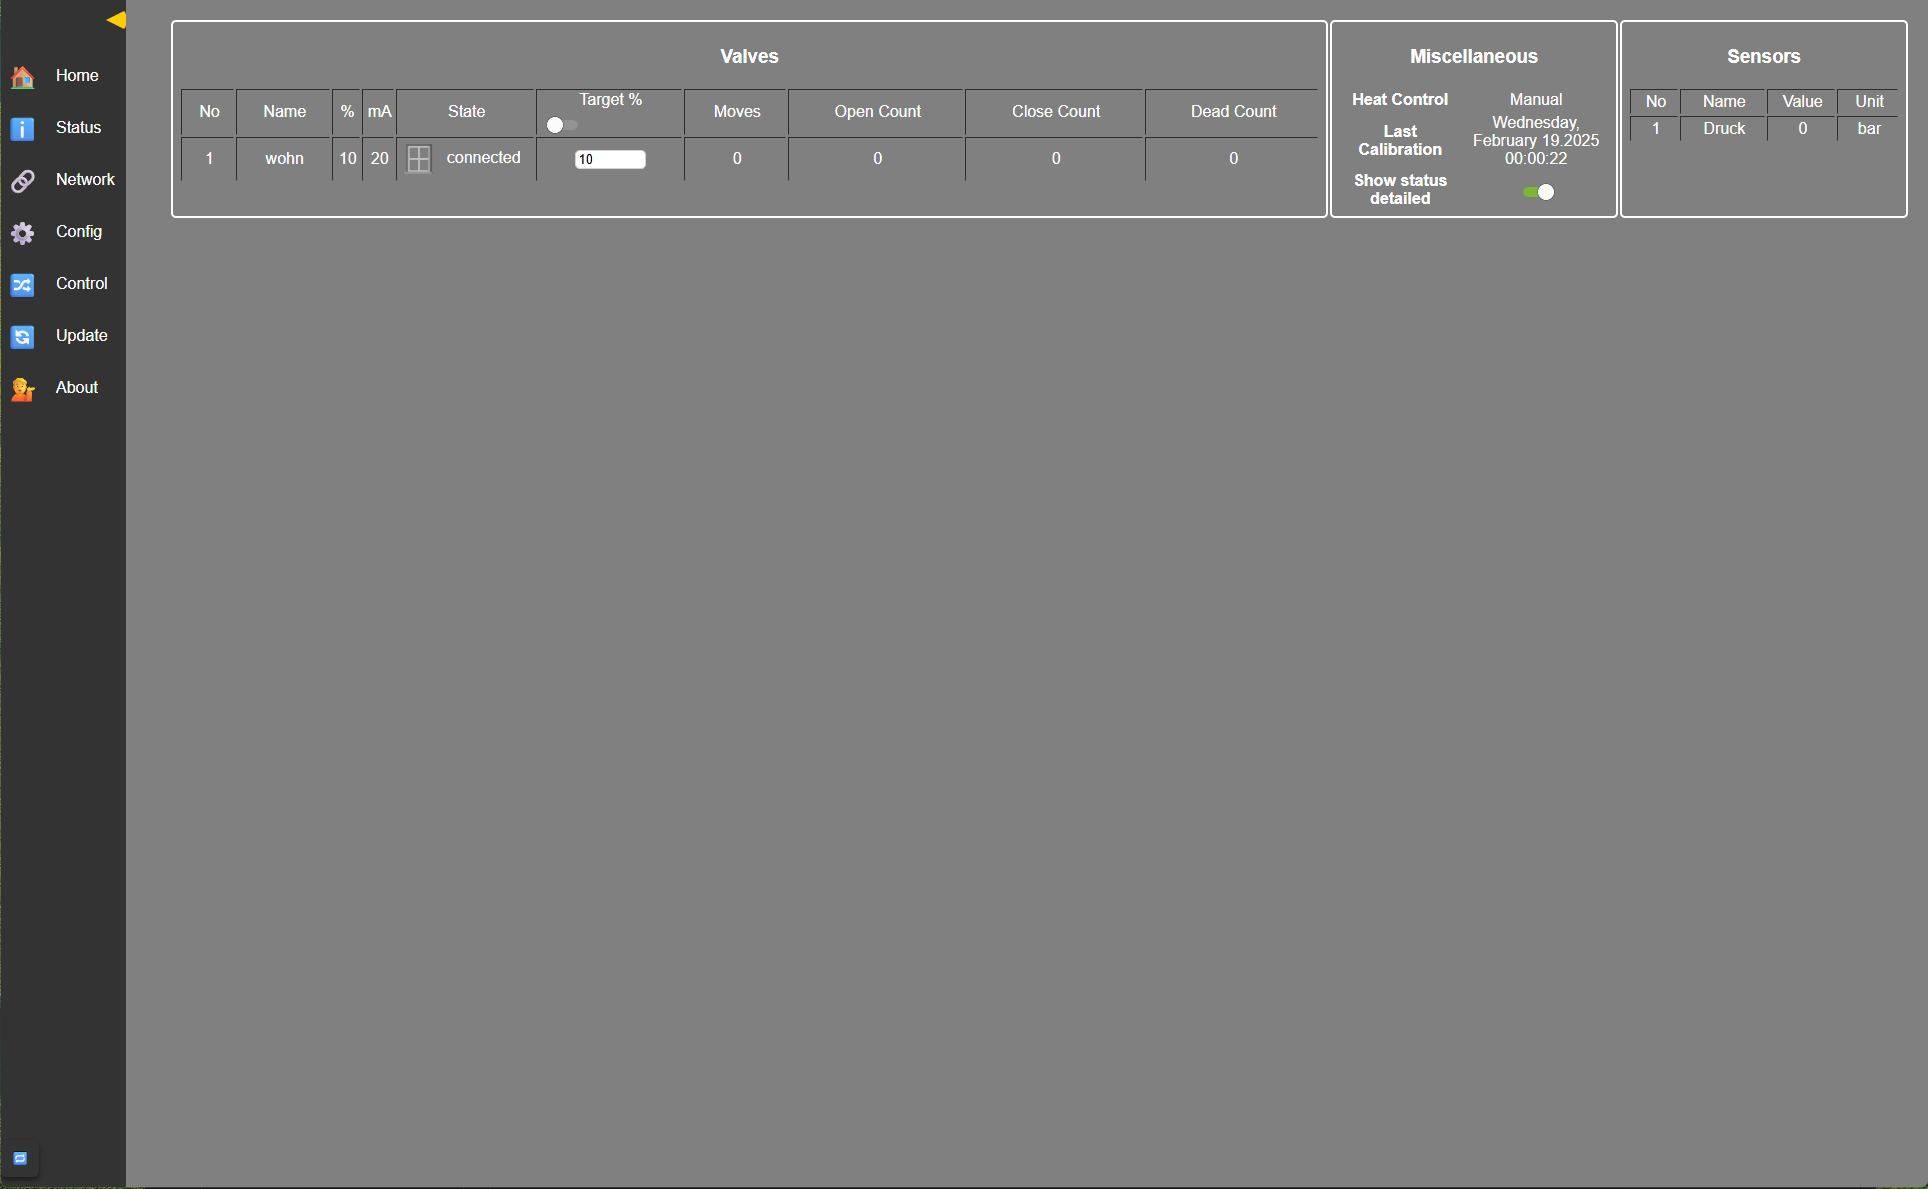Click the blue Status info icon
This screenshot has width=1928, height=1189.
point(22,129)
